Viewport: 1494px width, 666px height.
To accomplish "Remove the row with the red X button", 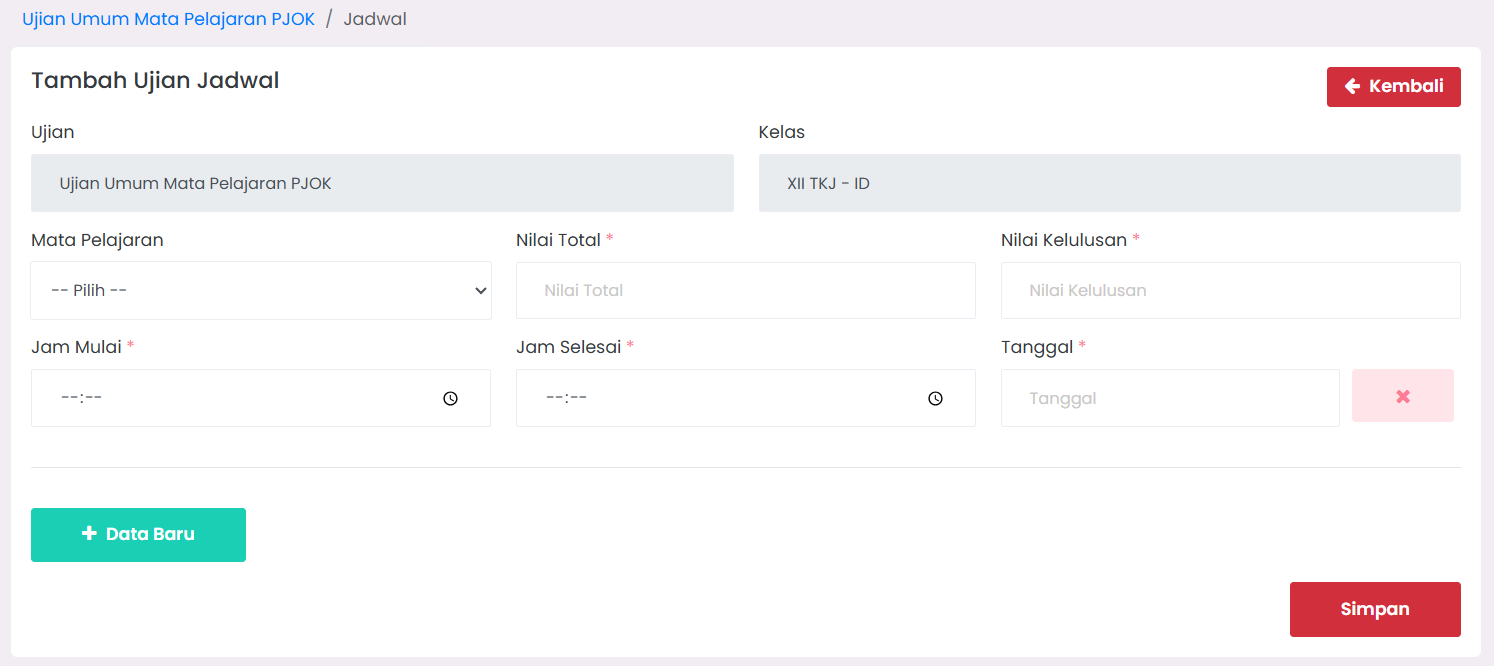I will coord(1402,396).
